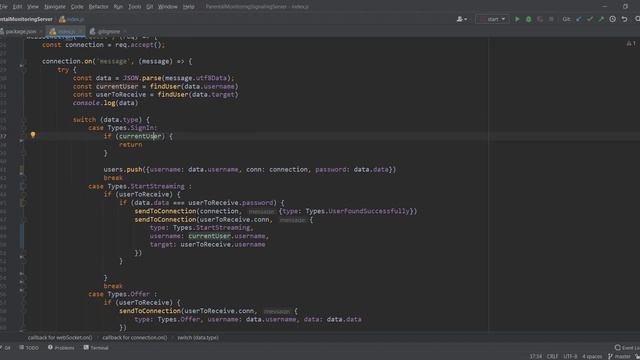Click the CRLF line separator status
This screenshot has height=360, width=640.
coord(552,356)
